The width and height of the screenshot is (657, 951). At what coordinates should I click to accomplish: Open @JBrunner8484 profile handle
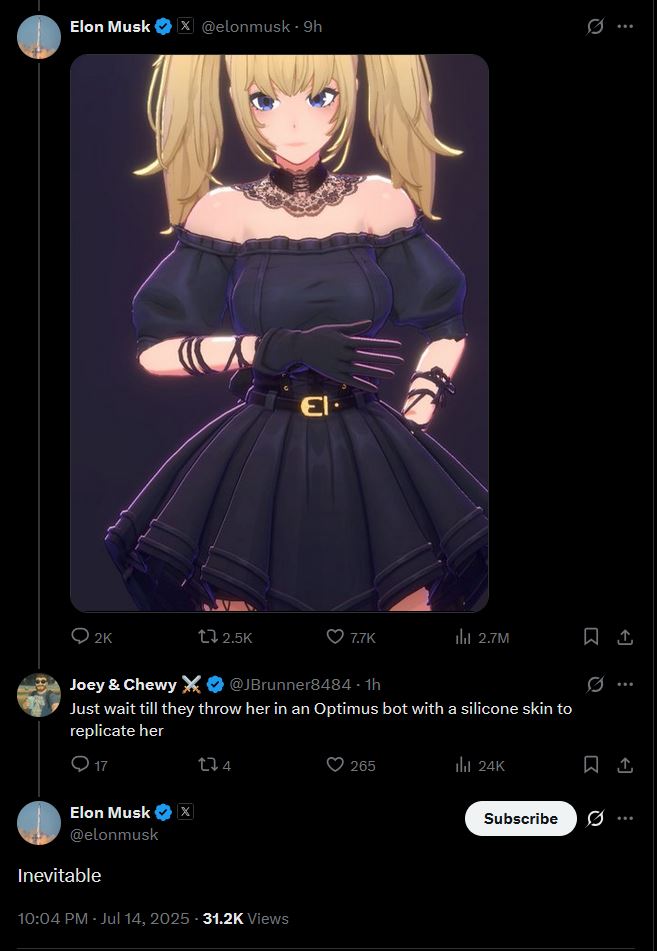coord(290,684)
